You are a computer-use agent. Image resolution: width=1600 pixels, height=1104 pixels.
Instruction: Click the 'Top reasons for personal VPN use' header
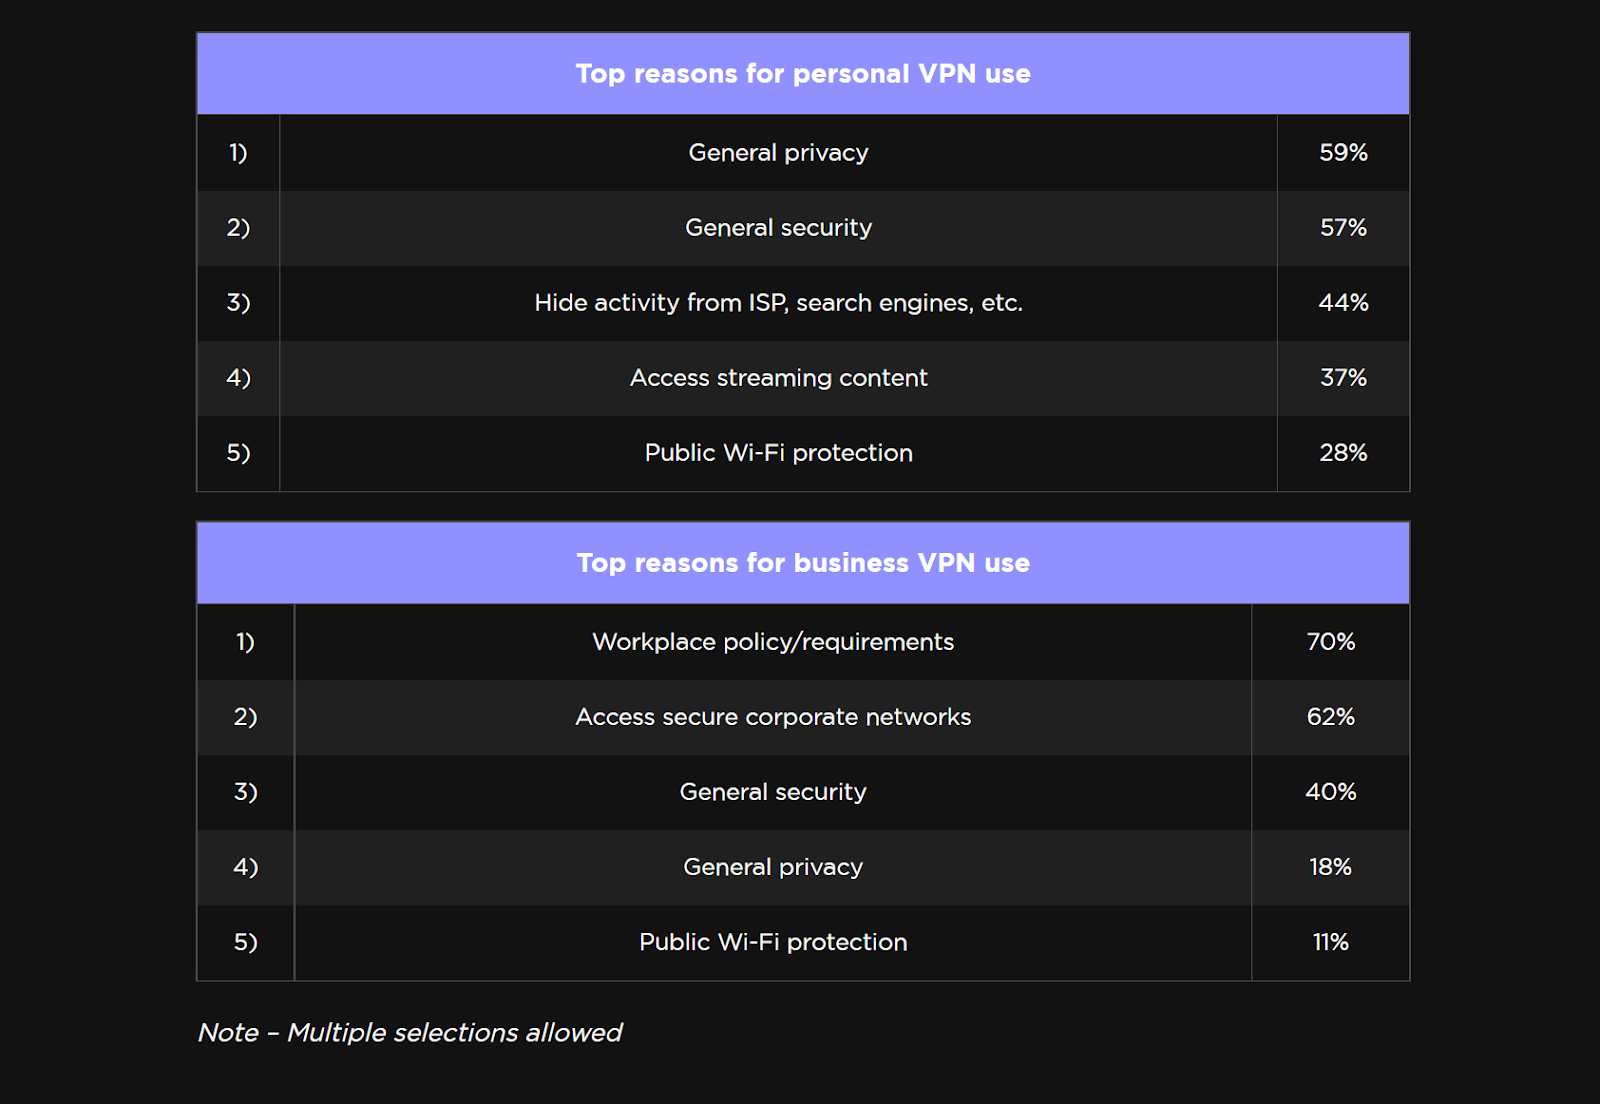(x=803, y=74)
